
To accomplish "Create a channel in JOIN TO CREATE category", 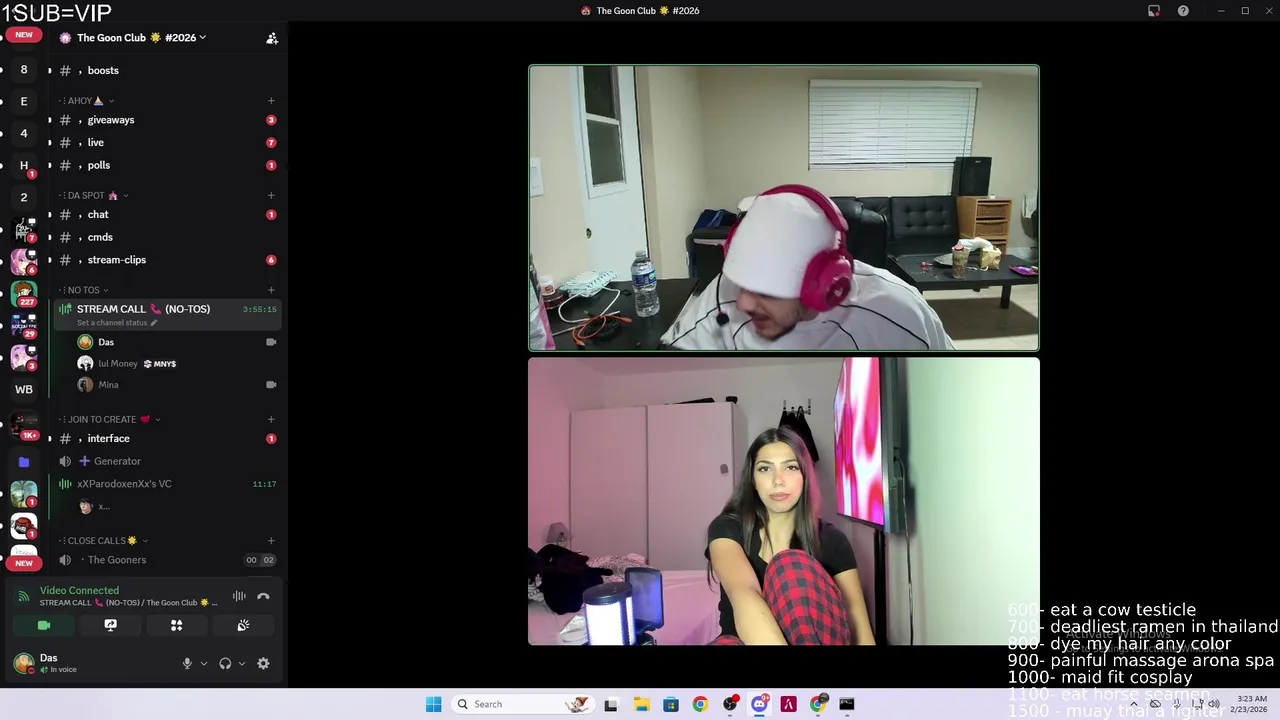I will (x=271, y=420).
